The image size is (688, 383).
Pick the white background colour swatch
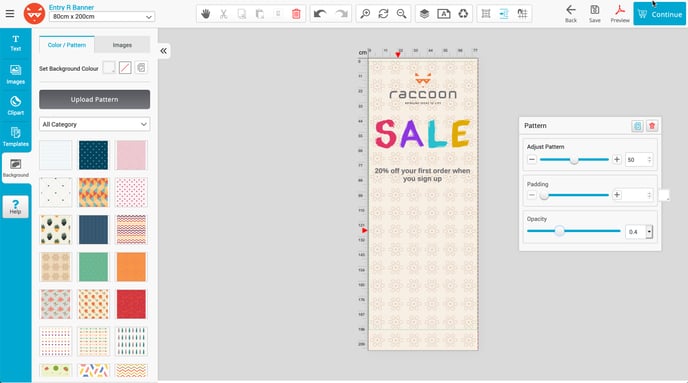(109, 68)
